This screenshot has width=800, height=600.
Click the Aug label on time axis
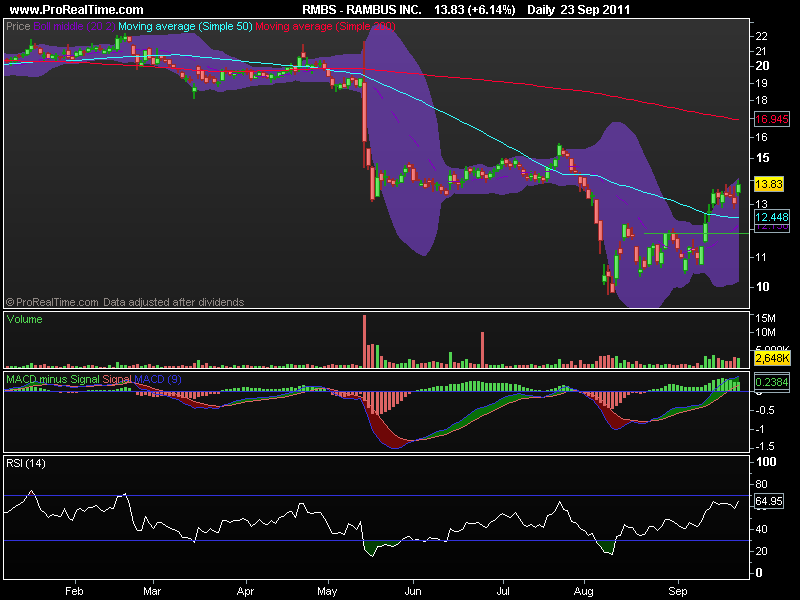point(583,591)
